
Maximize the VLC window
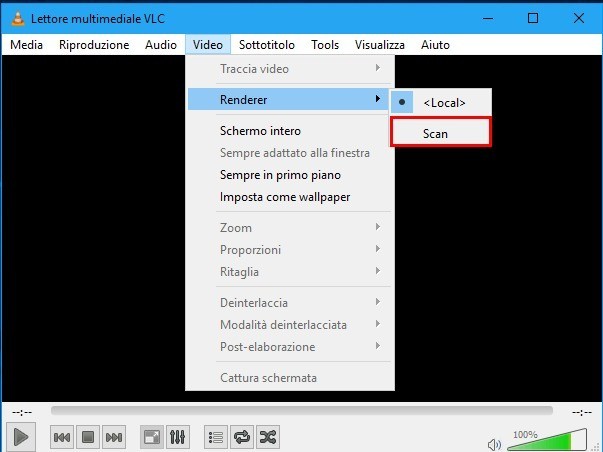(533, 18)
